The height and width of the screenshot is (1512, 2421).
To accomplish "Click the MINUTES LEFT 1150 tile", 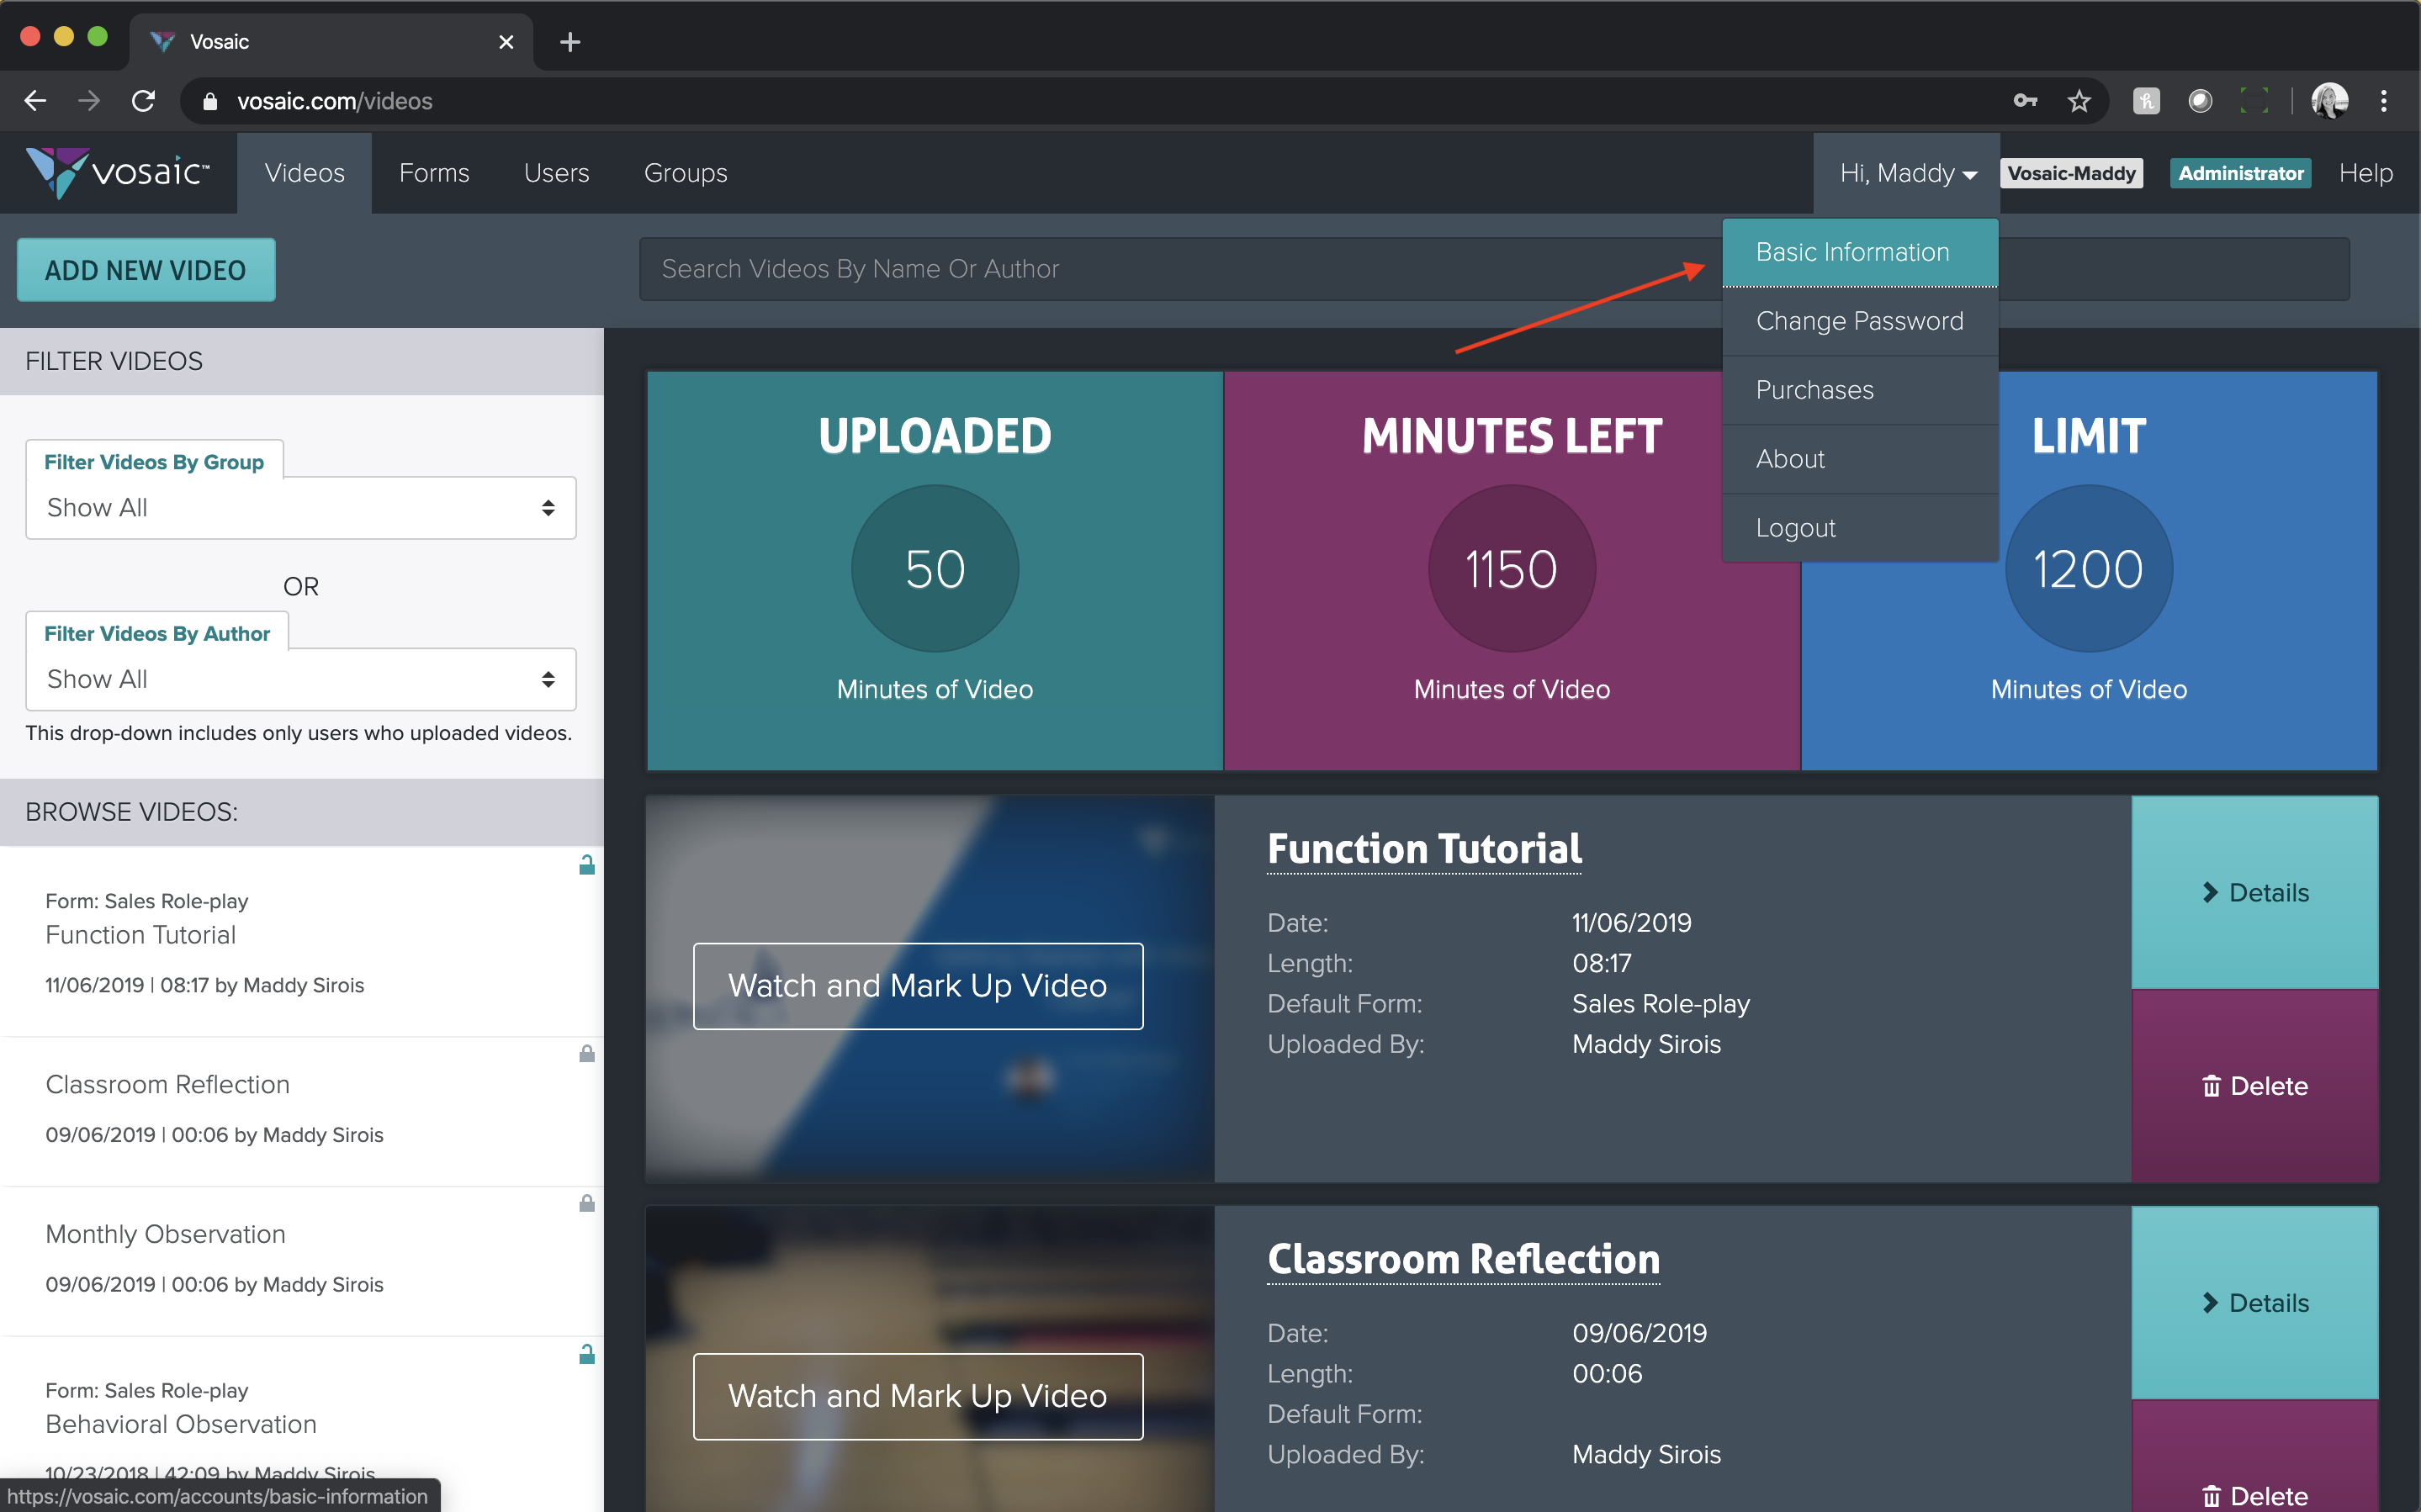I will coord(1511,571).
